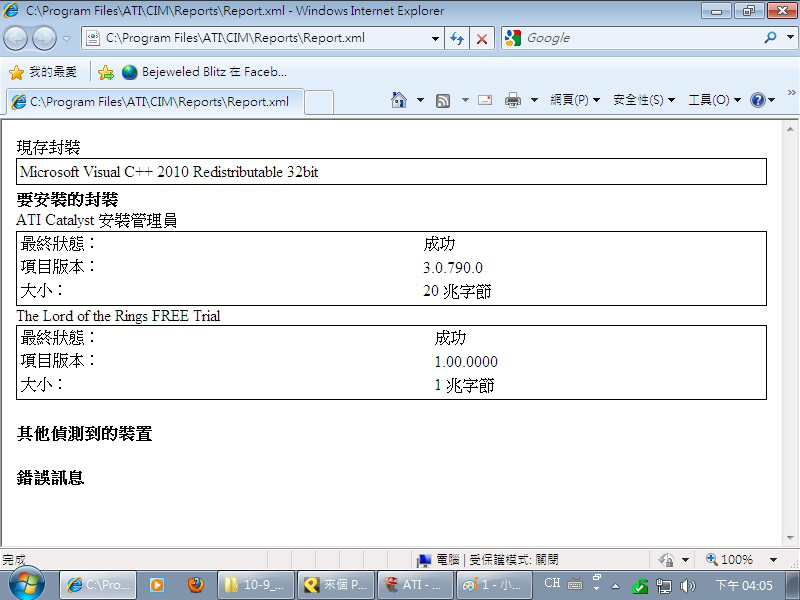Click the green safely remove hardware tray icon
The width and height of the screenshot is (800, 600).
pyautogui.click(x=640, y=586)
